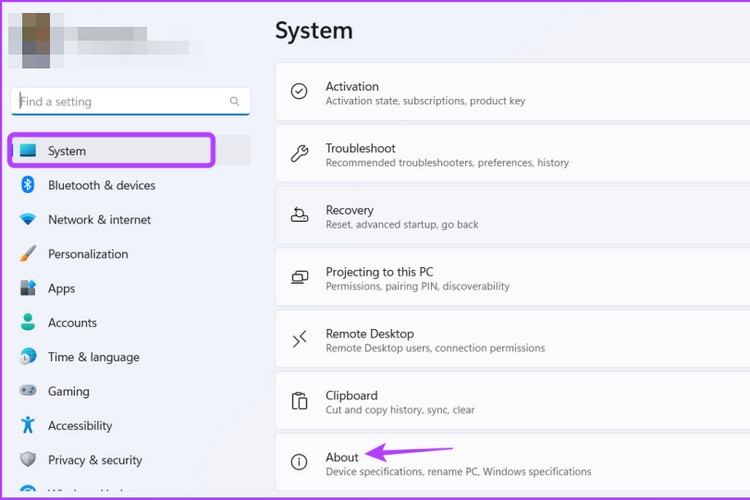Click the Remote Desktop arrows icon
The height and width of the screenshot is (500, 750).
[x=299, y=339]
